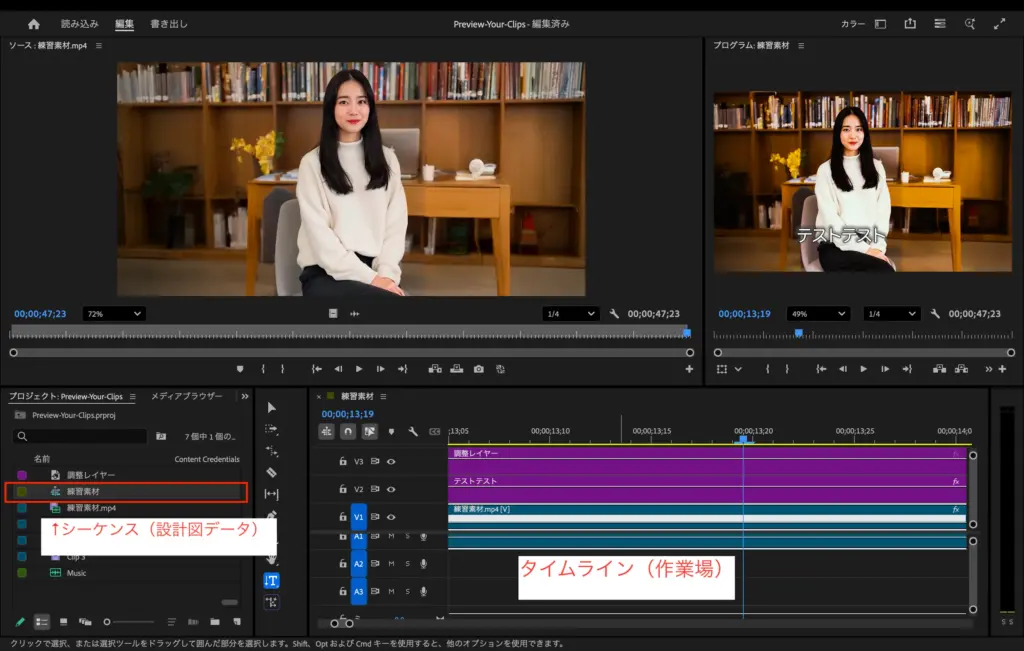Screen dimensions: 1024x651
Task: Open timeline settings wrench icon
Action: (x=412, y=432)
